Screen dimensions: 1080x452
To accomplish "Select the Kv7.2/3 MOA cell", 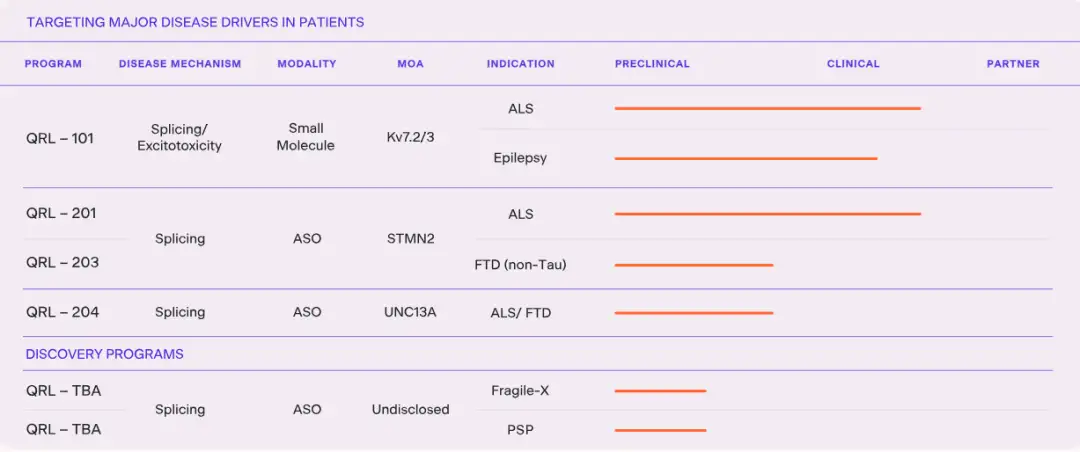I will pyautogui.click(x=411, y=136).
